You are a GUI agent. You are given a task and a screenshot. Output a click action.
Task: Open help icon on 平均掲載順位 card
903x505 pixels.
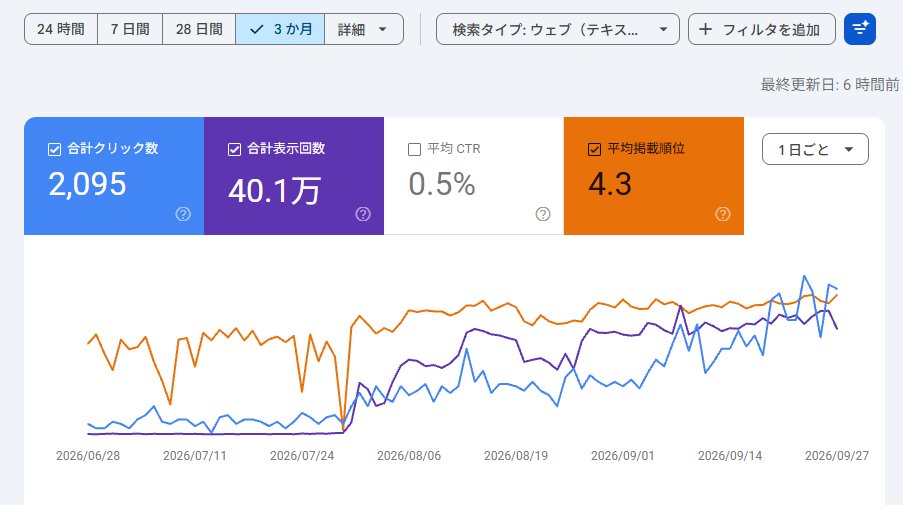click(x=723, y=214)
